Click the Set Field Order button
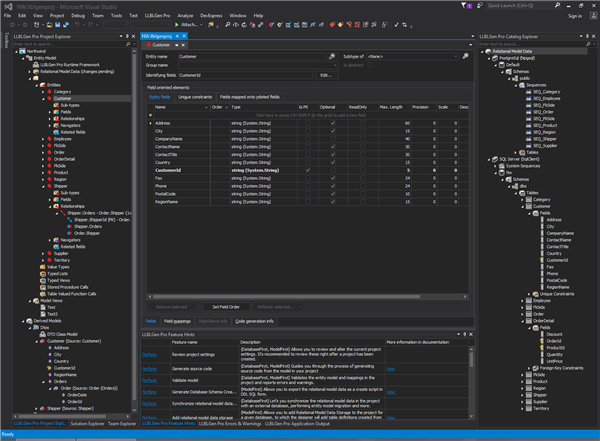 click(226, 306)
